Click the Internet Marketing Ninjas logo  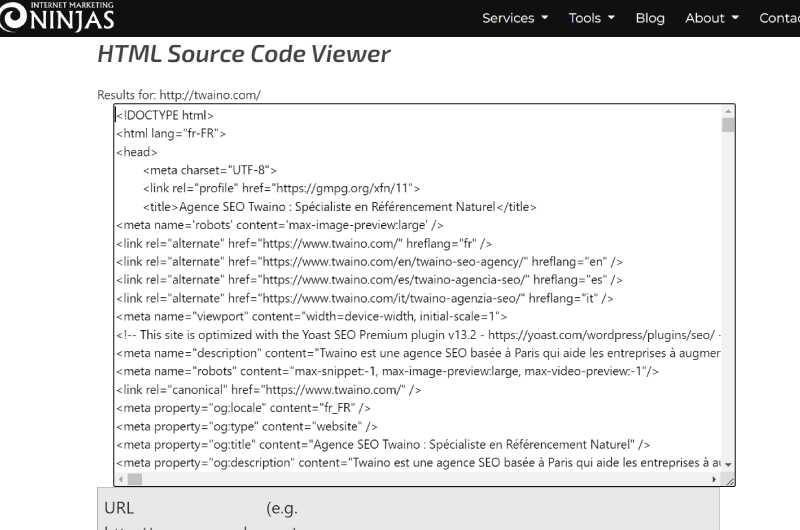tap(57, 16)
